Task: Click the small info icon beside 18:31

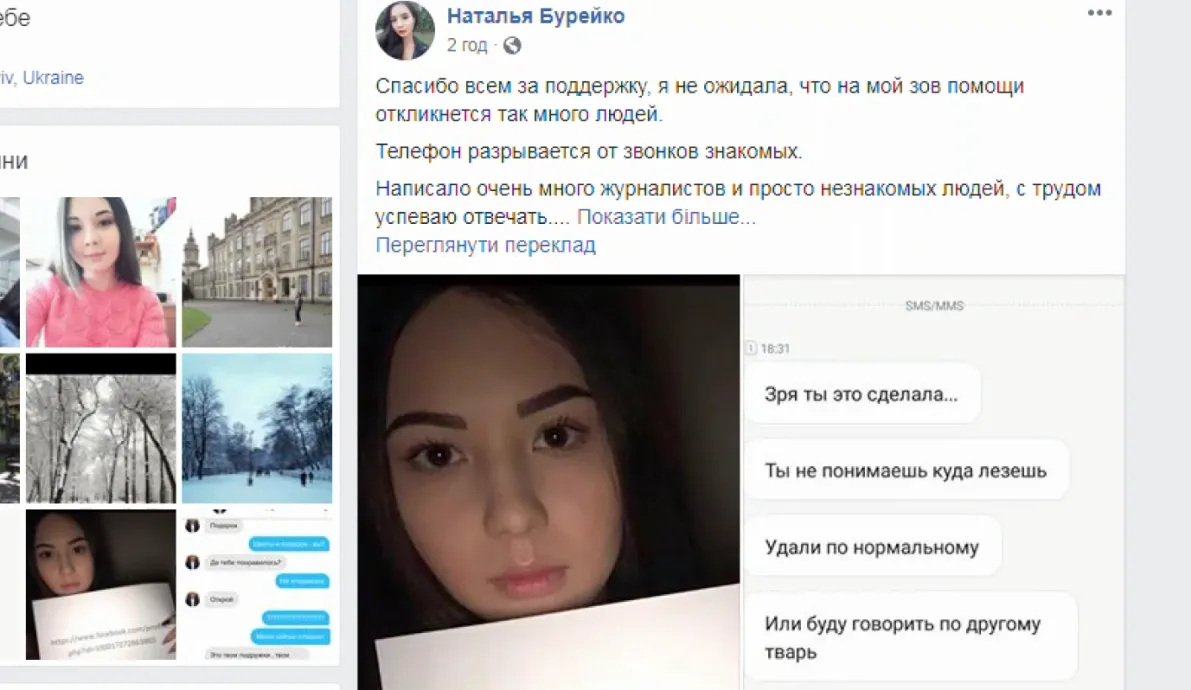Action: coord(750,348)
